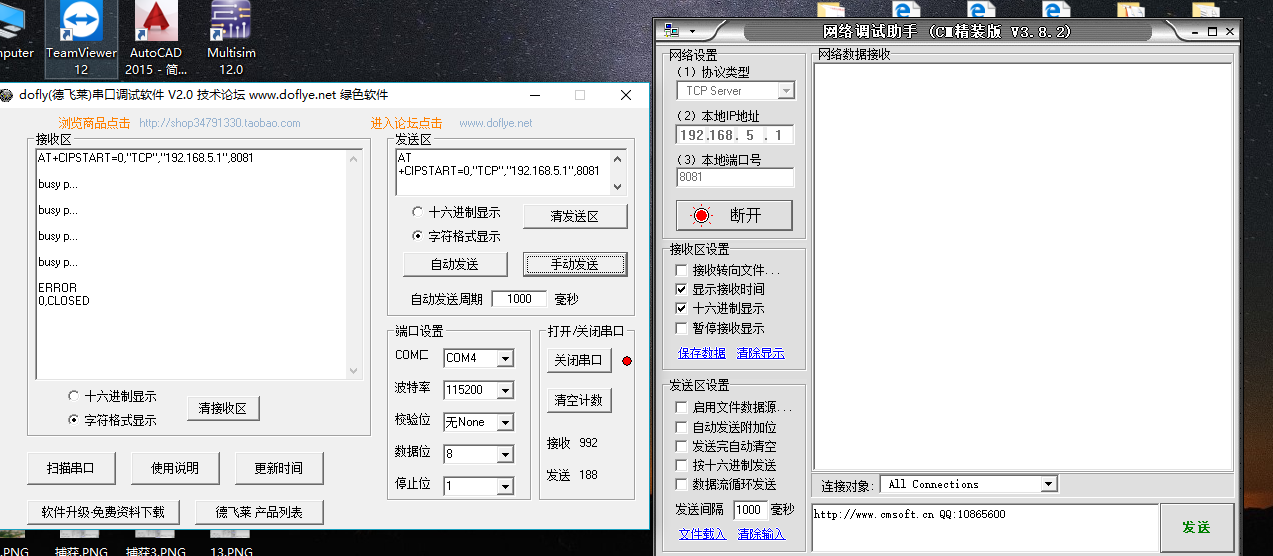The height and width of the screenshot is (556, 1273).
Task: Click the 清空计数 button
Action: (x=579, y=400)
